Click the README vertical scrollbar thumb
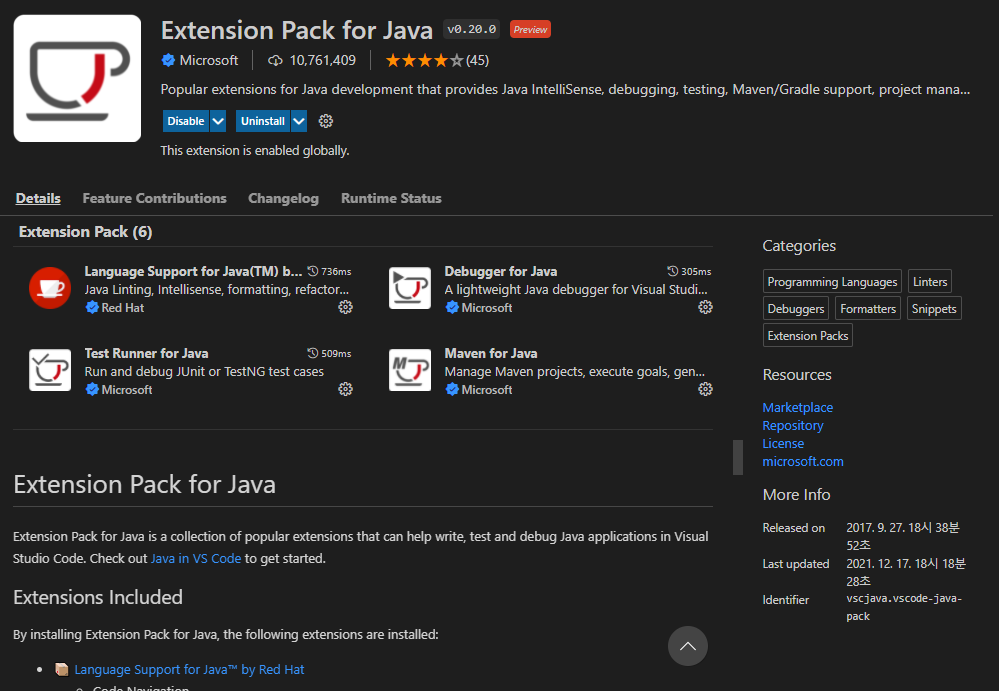The height and width of the screenshot is (691, 999). click(738, 457)
